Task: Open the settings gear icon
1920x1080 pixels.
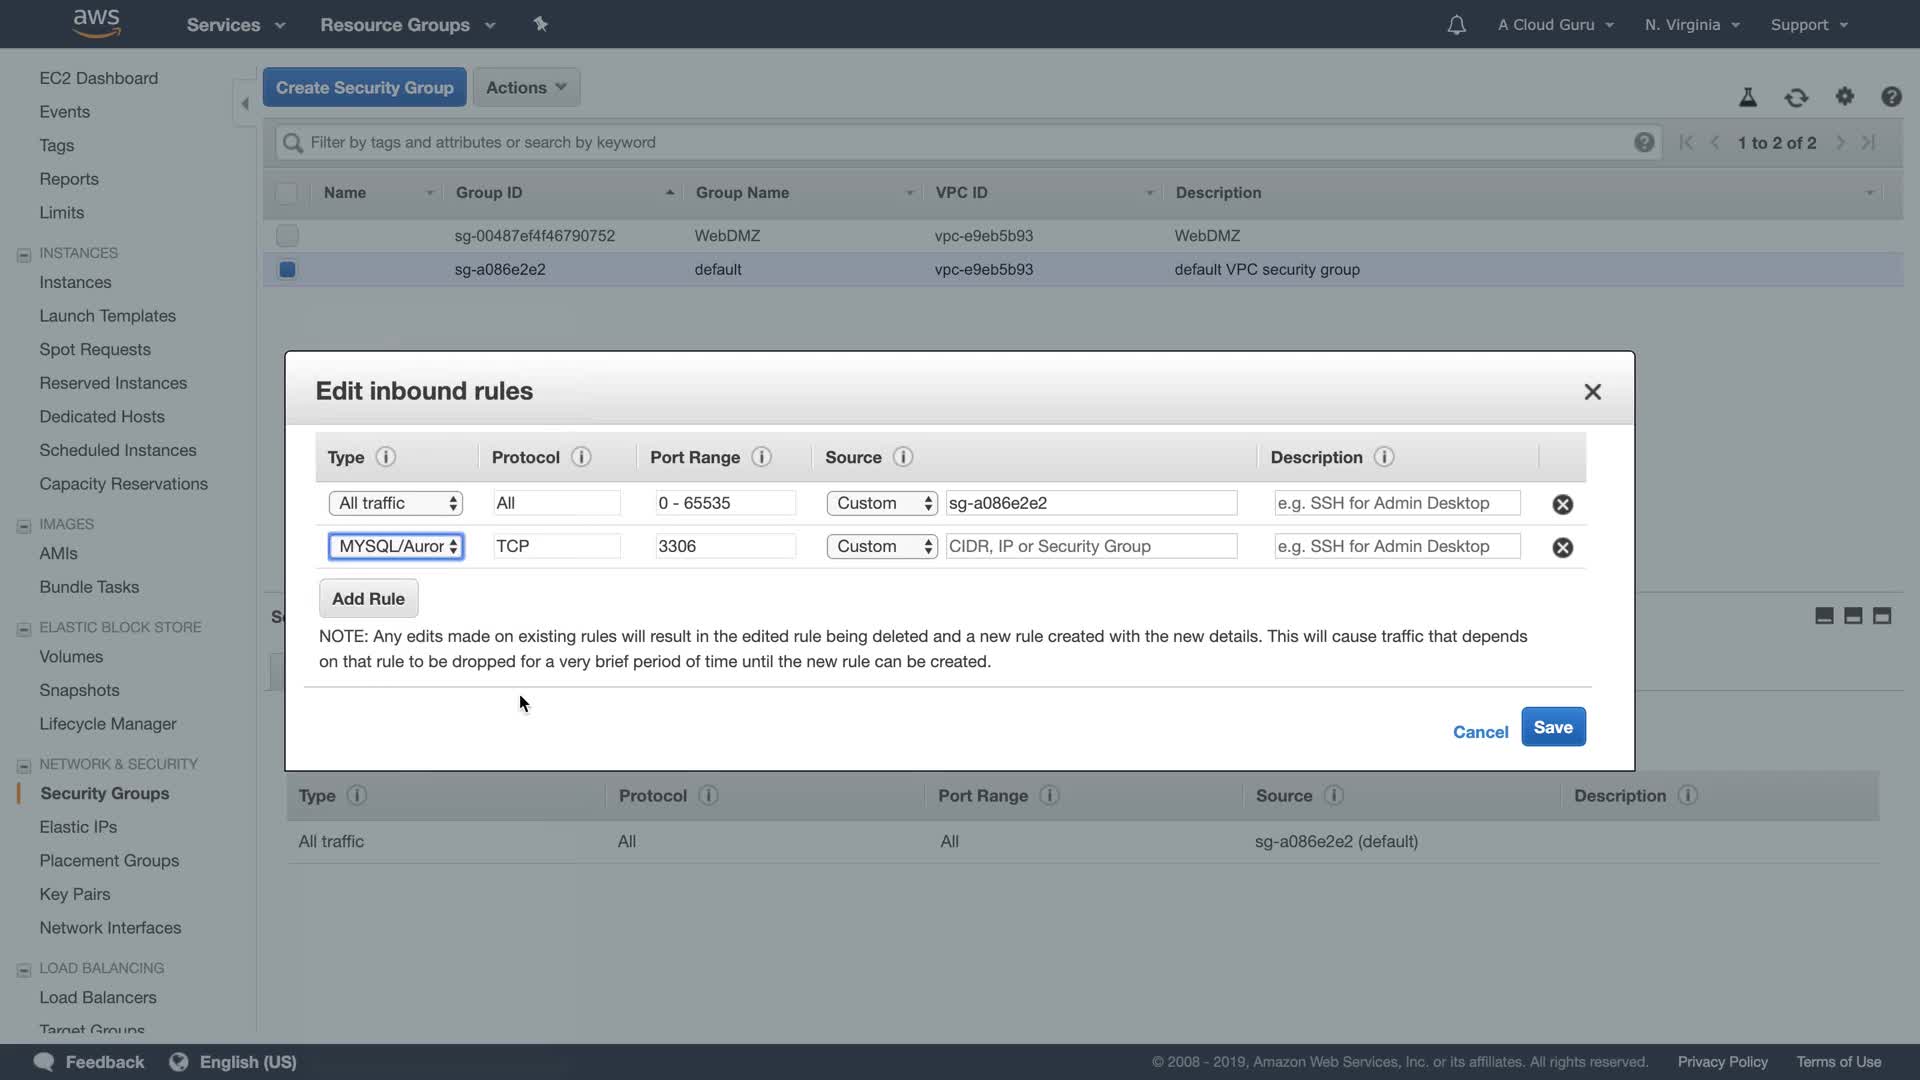Action: coord(1844,96)
